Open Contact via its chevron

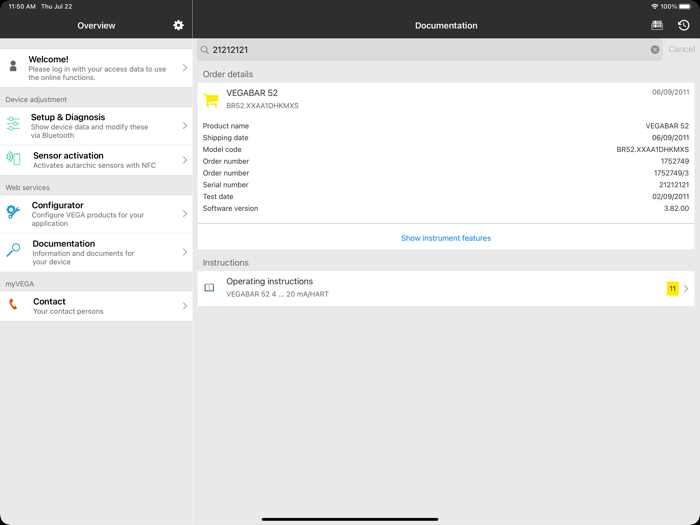pos(185,306)
